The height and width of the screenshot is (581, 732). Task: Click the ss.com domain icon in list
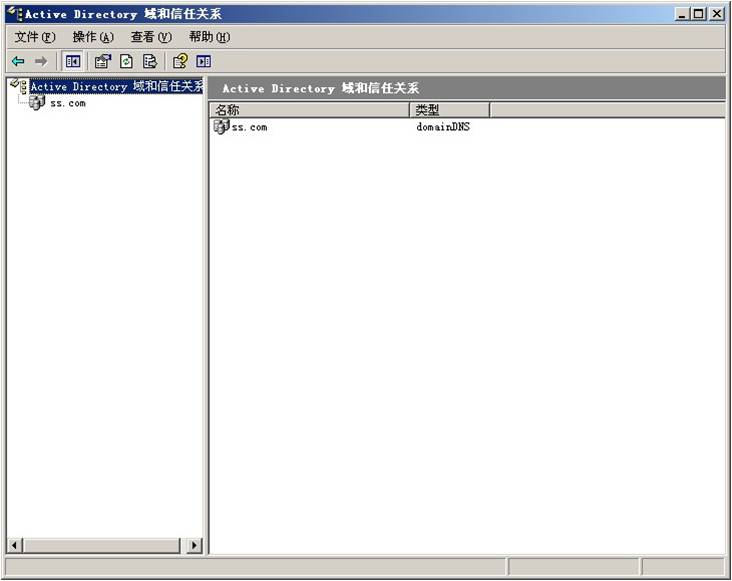221,126
